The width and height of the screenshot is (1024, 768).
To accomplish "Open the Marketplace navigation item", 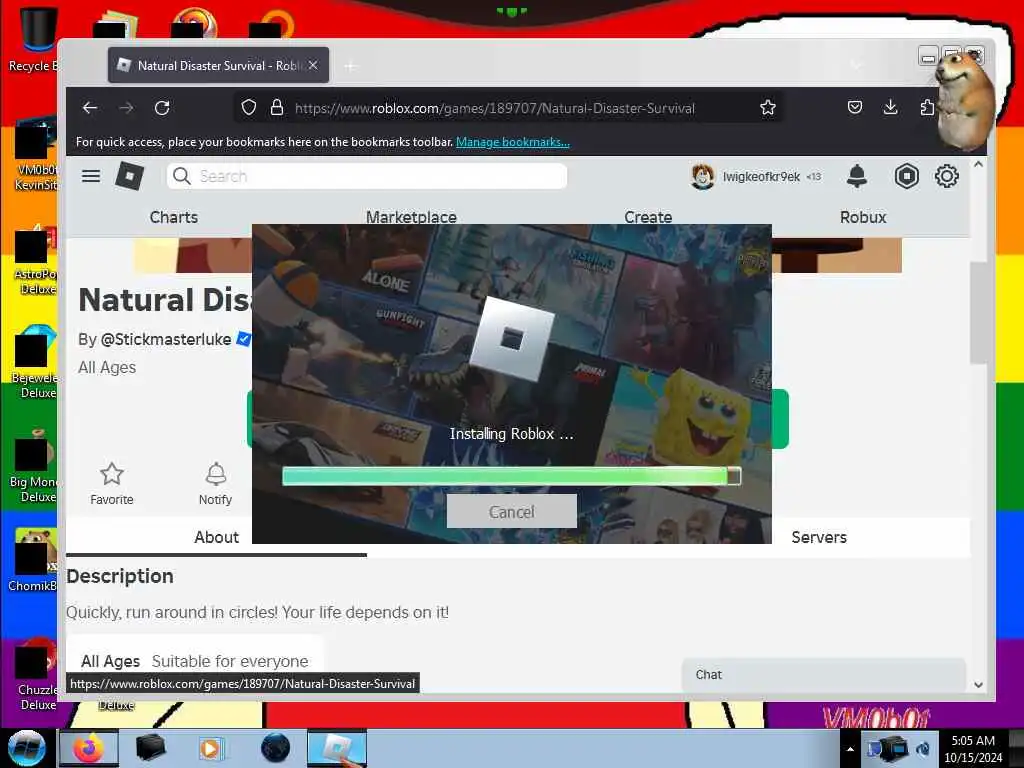I will point(411,217).
